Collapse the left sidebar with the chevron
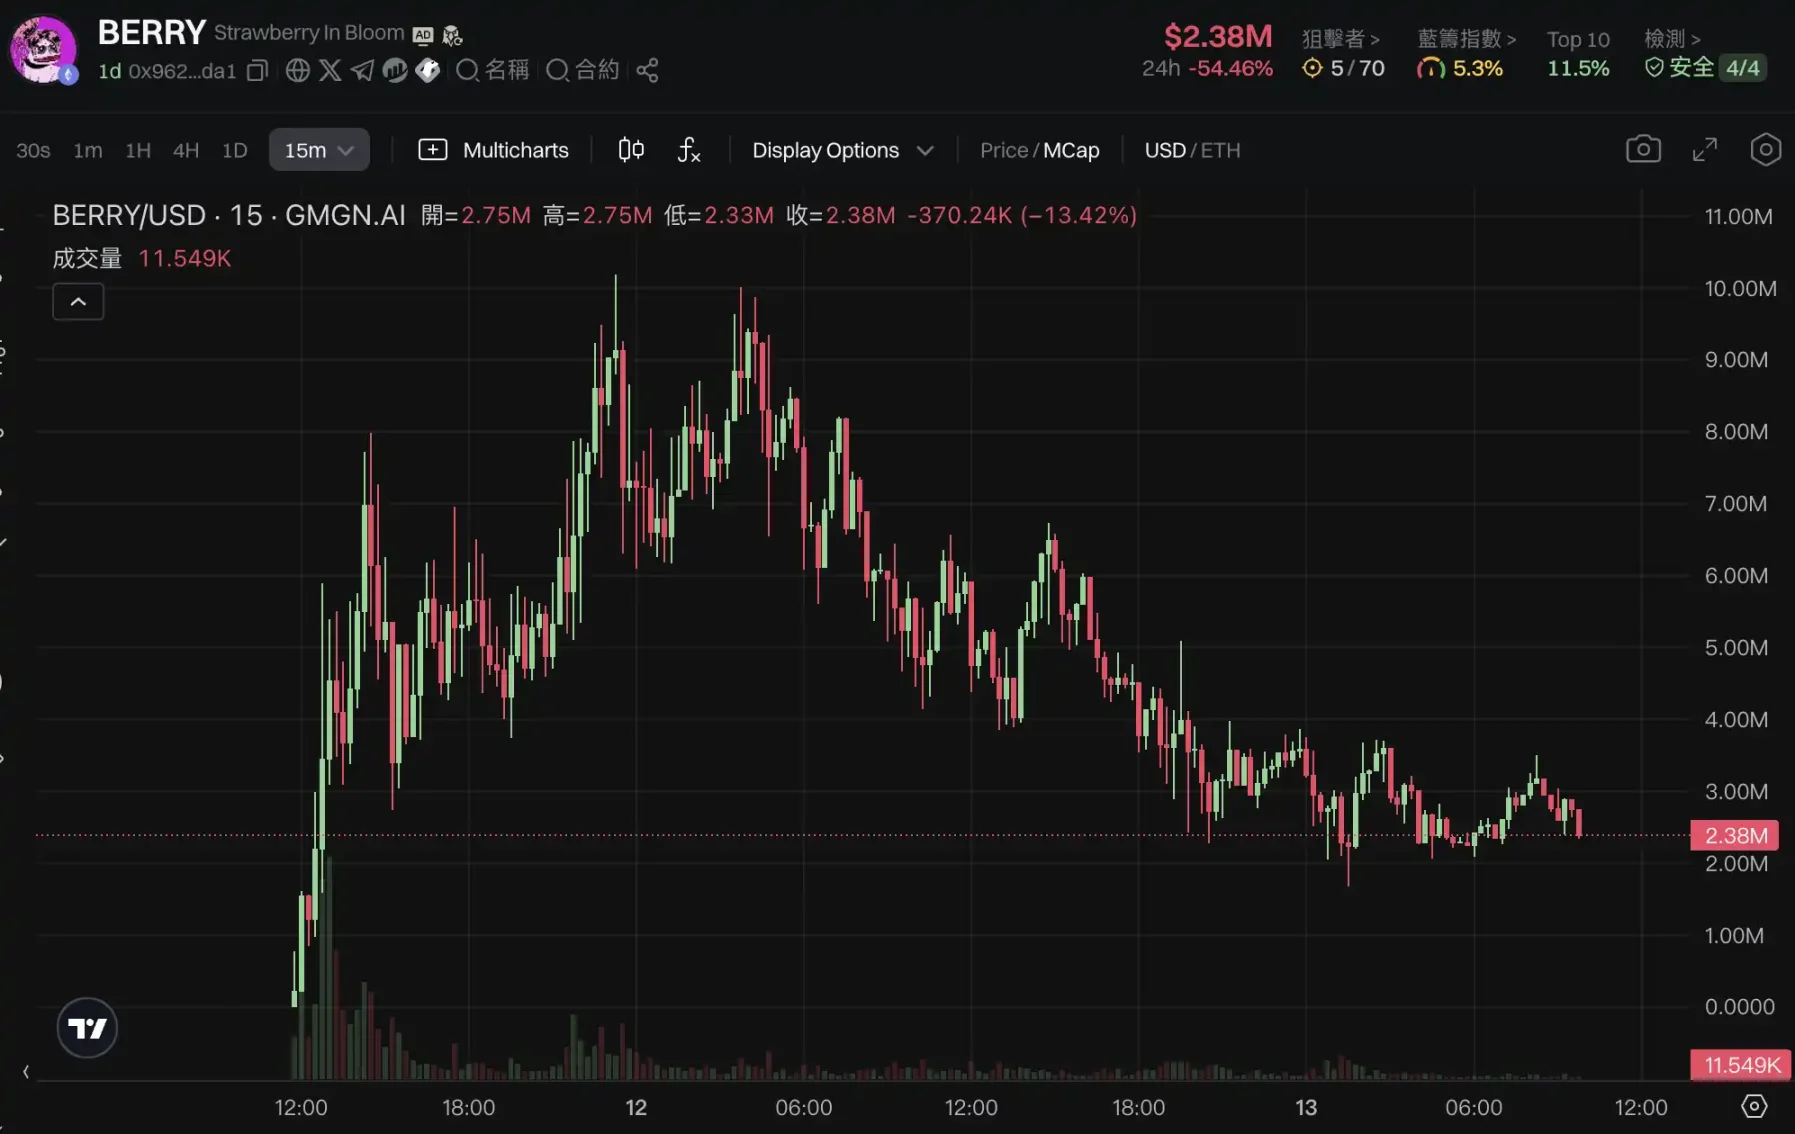Screen dimensions: 1795x1134 point(27,1072)
